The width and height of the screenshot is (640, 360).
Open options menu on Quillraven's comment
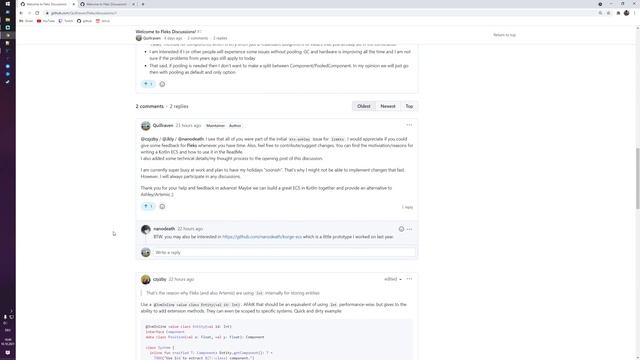click(x=409, y=125)
